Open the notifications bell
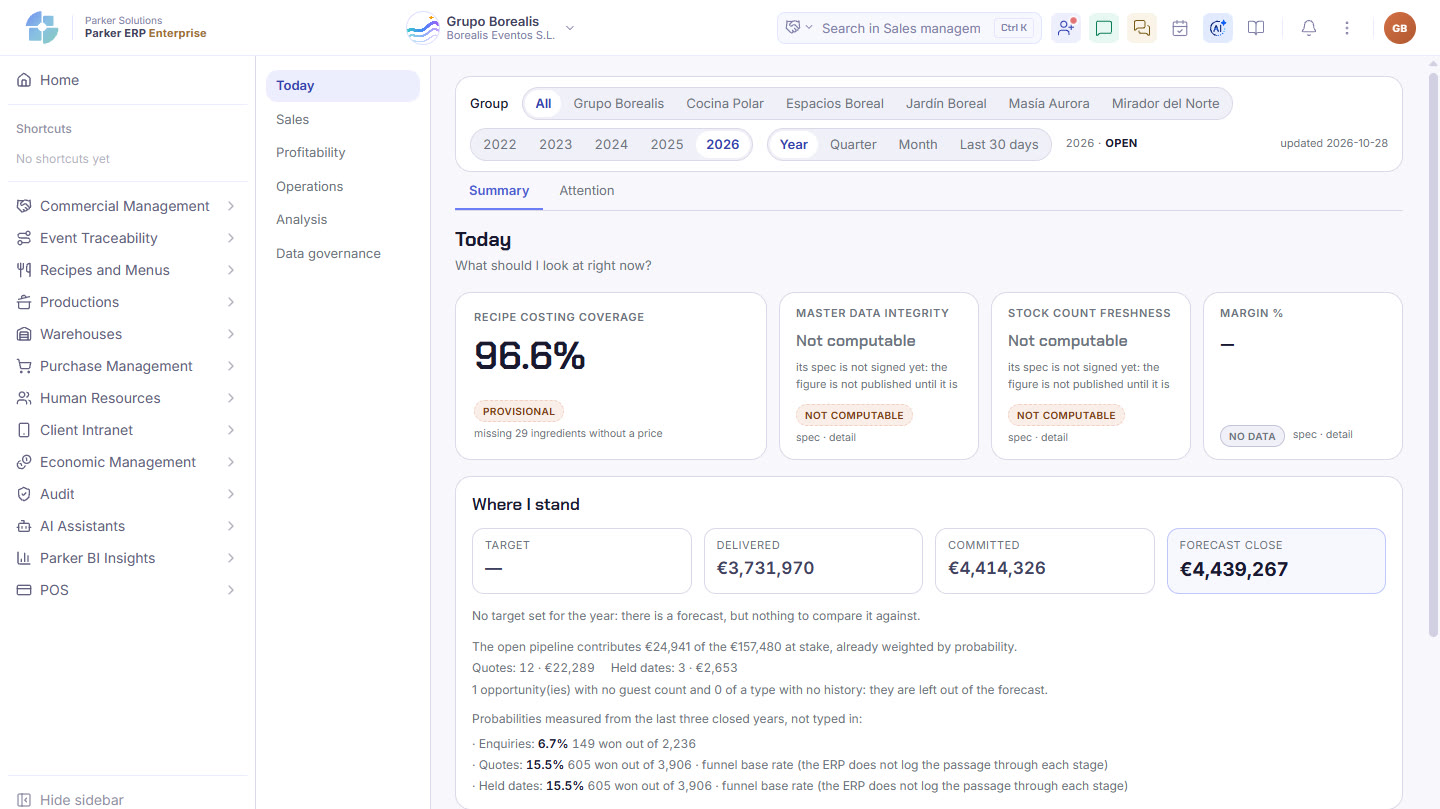 coord(1309,28)
